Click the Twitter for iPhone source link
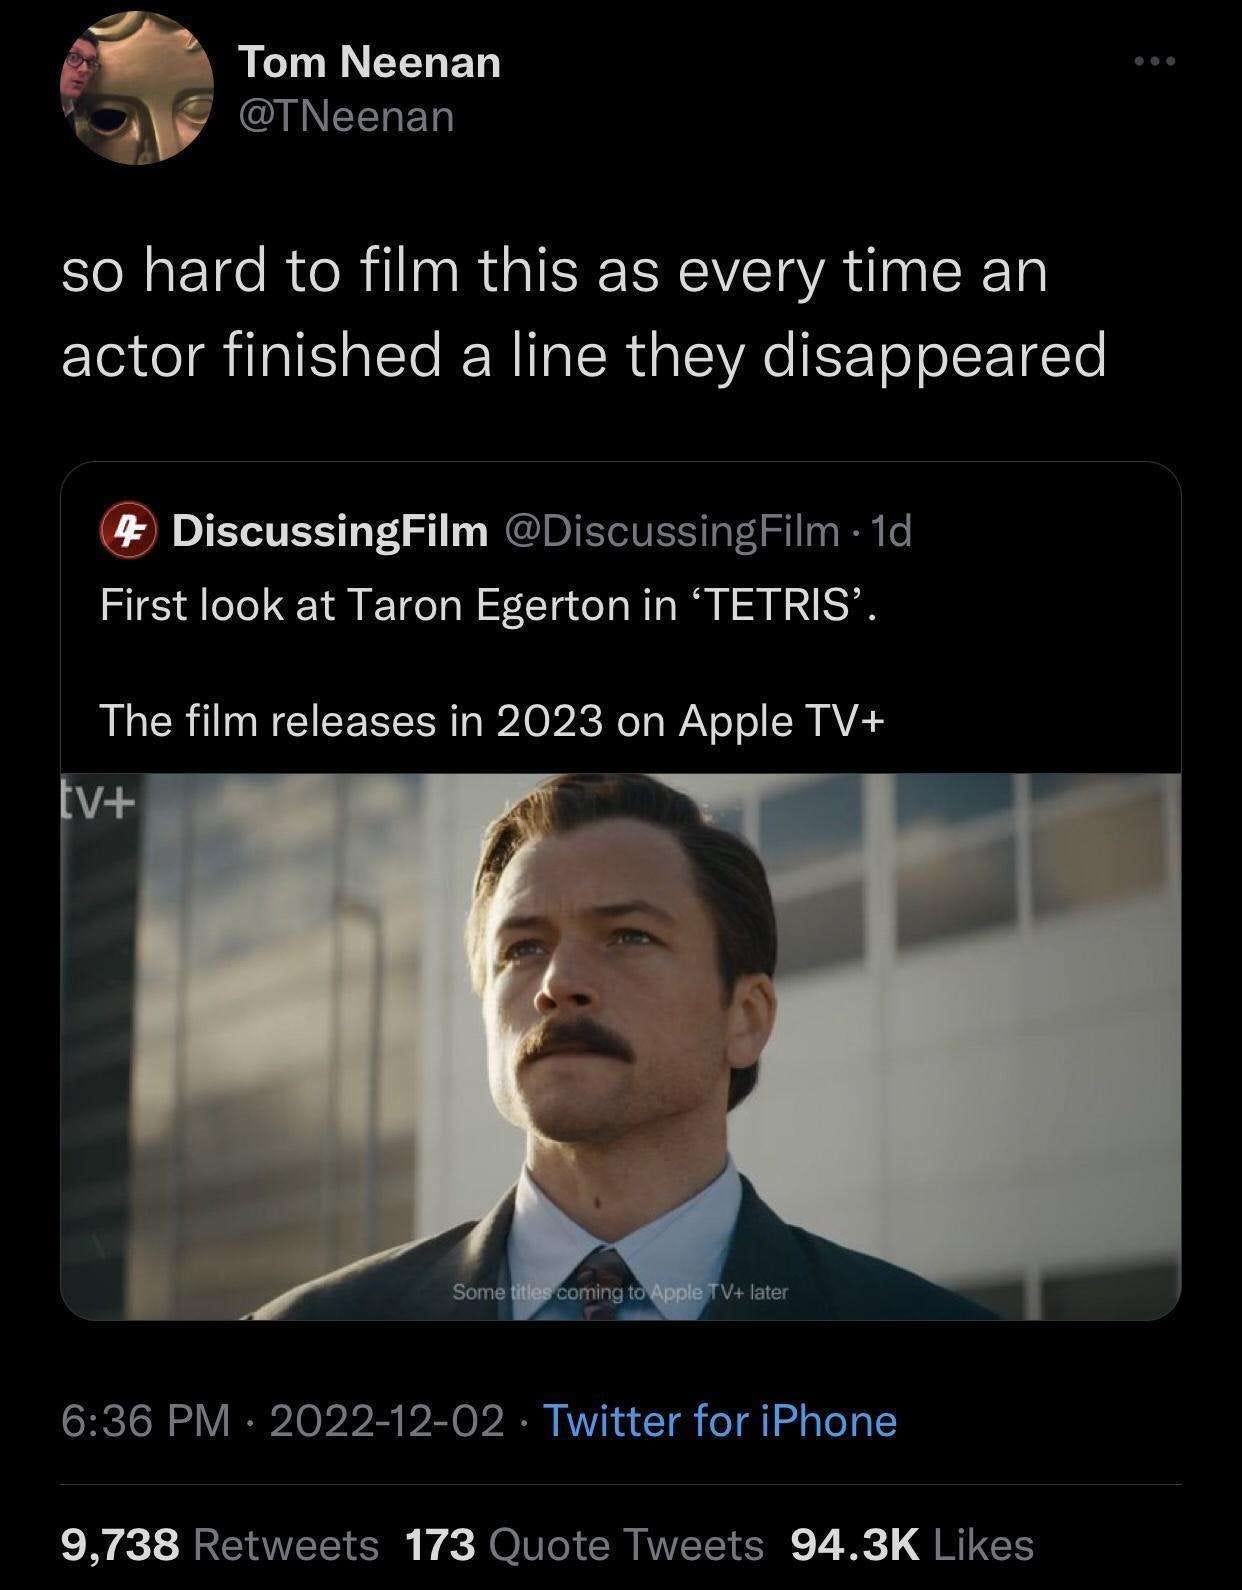This screenshot has width=1242, height=1590. [x=720, y=1421]
